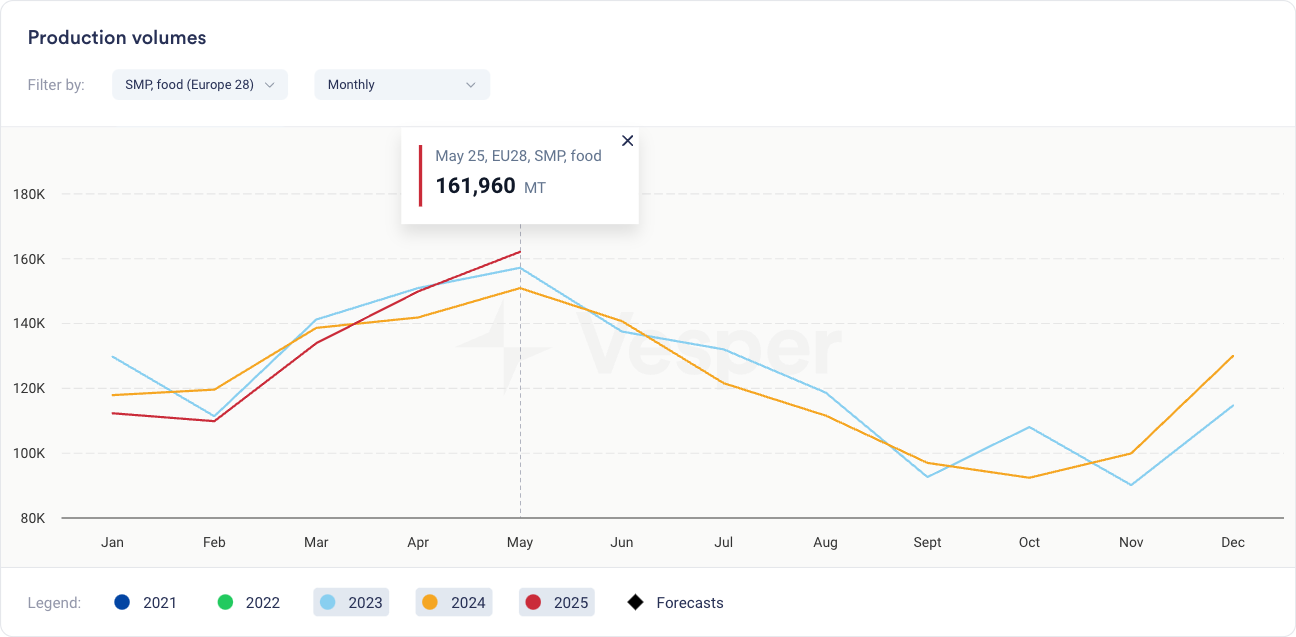Click chevron arrow in product filter
Viewport: 1296px width, 637px height.
269,85
